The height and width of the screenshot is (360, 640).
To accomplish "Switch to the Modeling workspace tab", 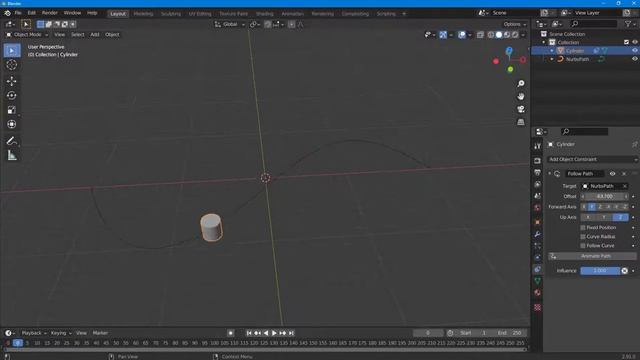I will 143,13.
